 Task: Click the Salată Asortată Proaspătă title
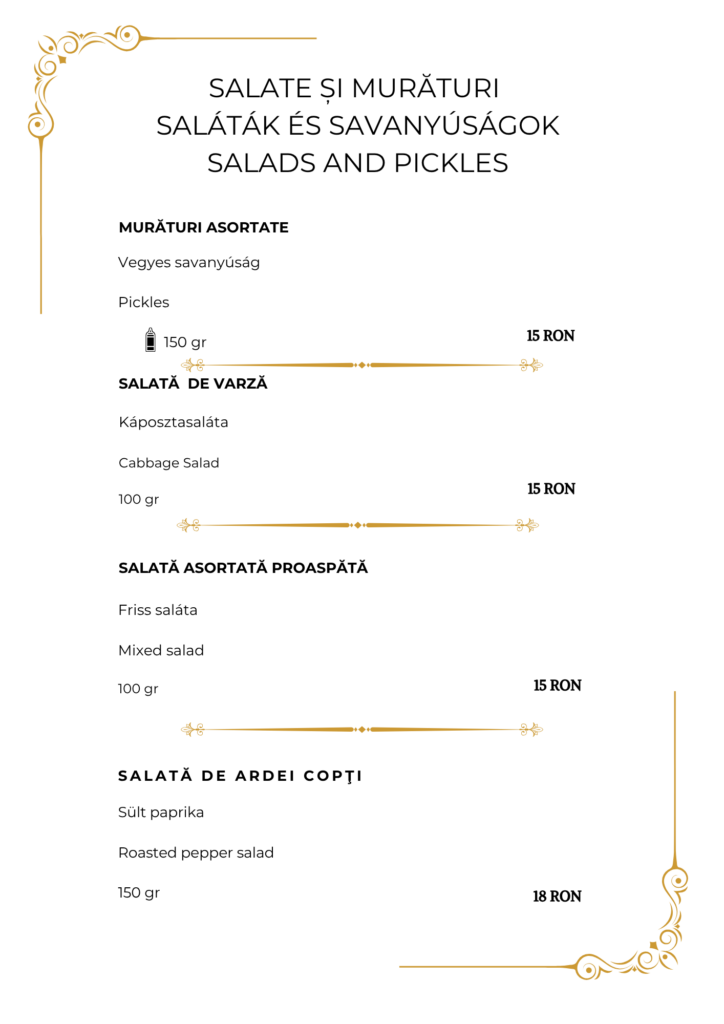tap(243, 568)
